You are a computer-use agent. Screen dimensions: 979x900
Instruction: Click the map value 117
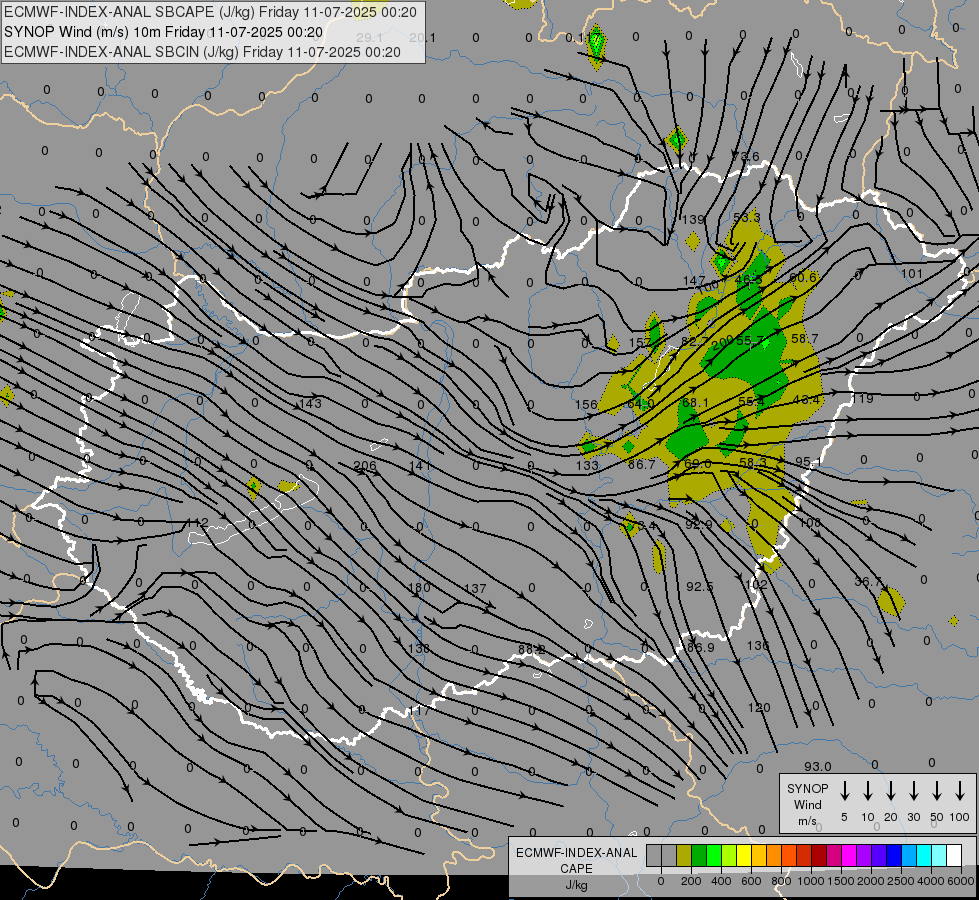pos(421,710)
